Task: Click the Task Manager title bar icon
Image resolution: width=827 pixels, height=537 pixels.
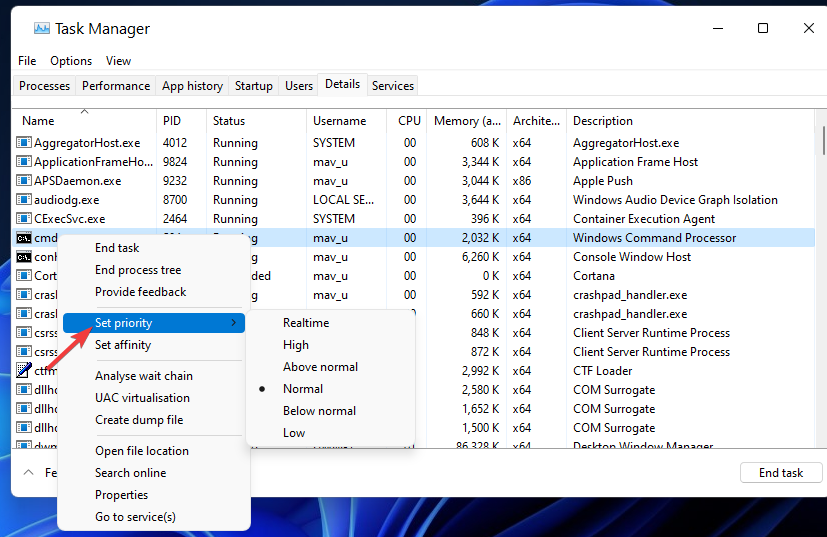Action: (42, 28)
